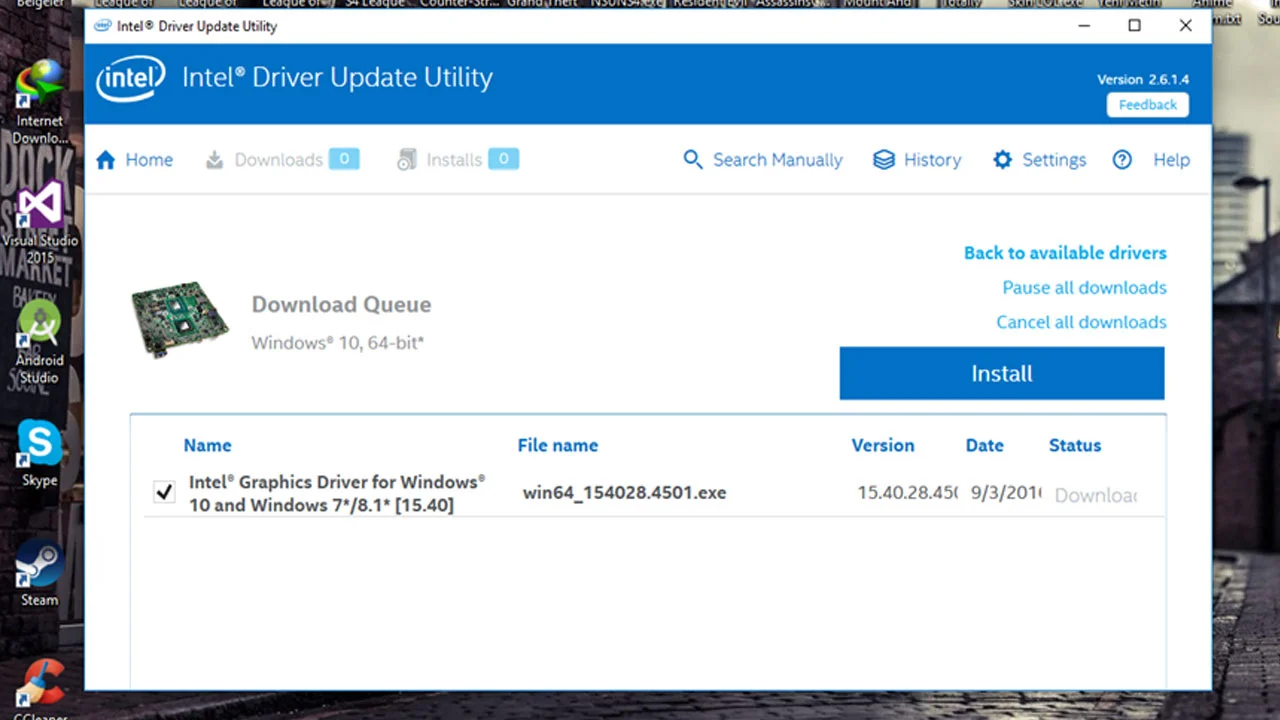The height and width of the screenshot is (720, 1280).
Task: Click the motherboard image beside Download Queue
Action: pos(180,322)
